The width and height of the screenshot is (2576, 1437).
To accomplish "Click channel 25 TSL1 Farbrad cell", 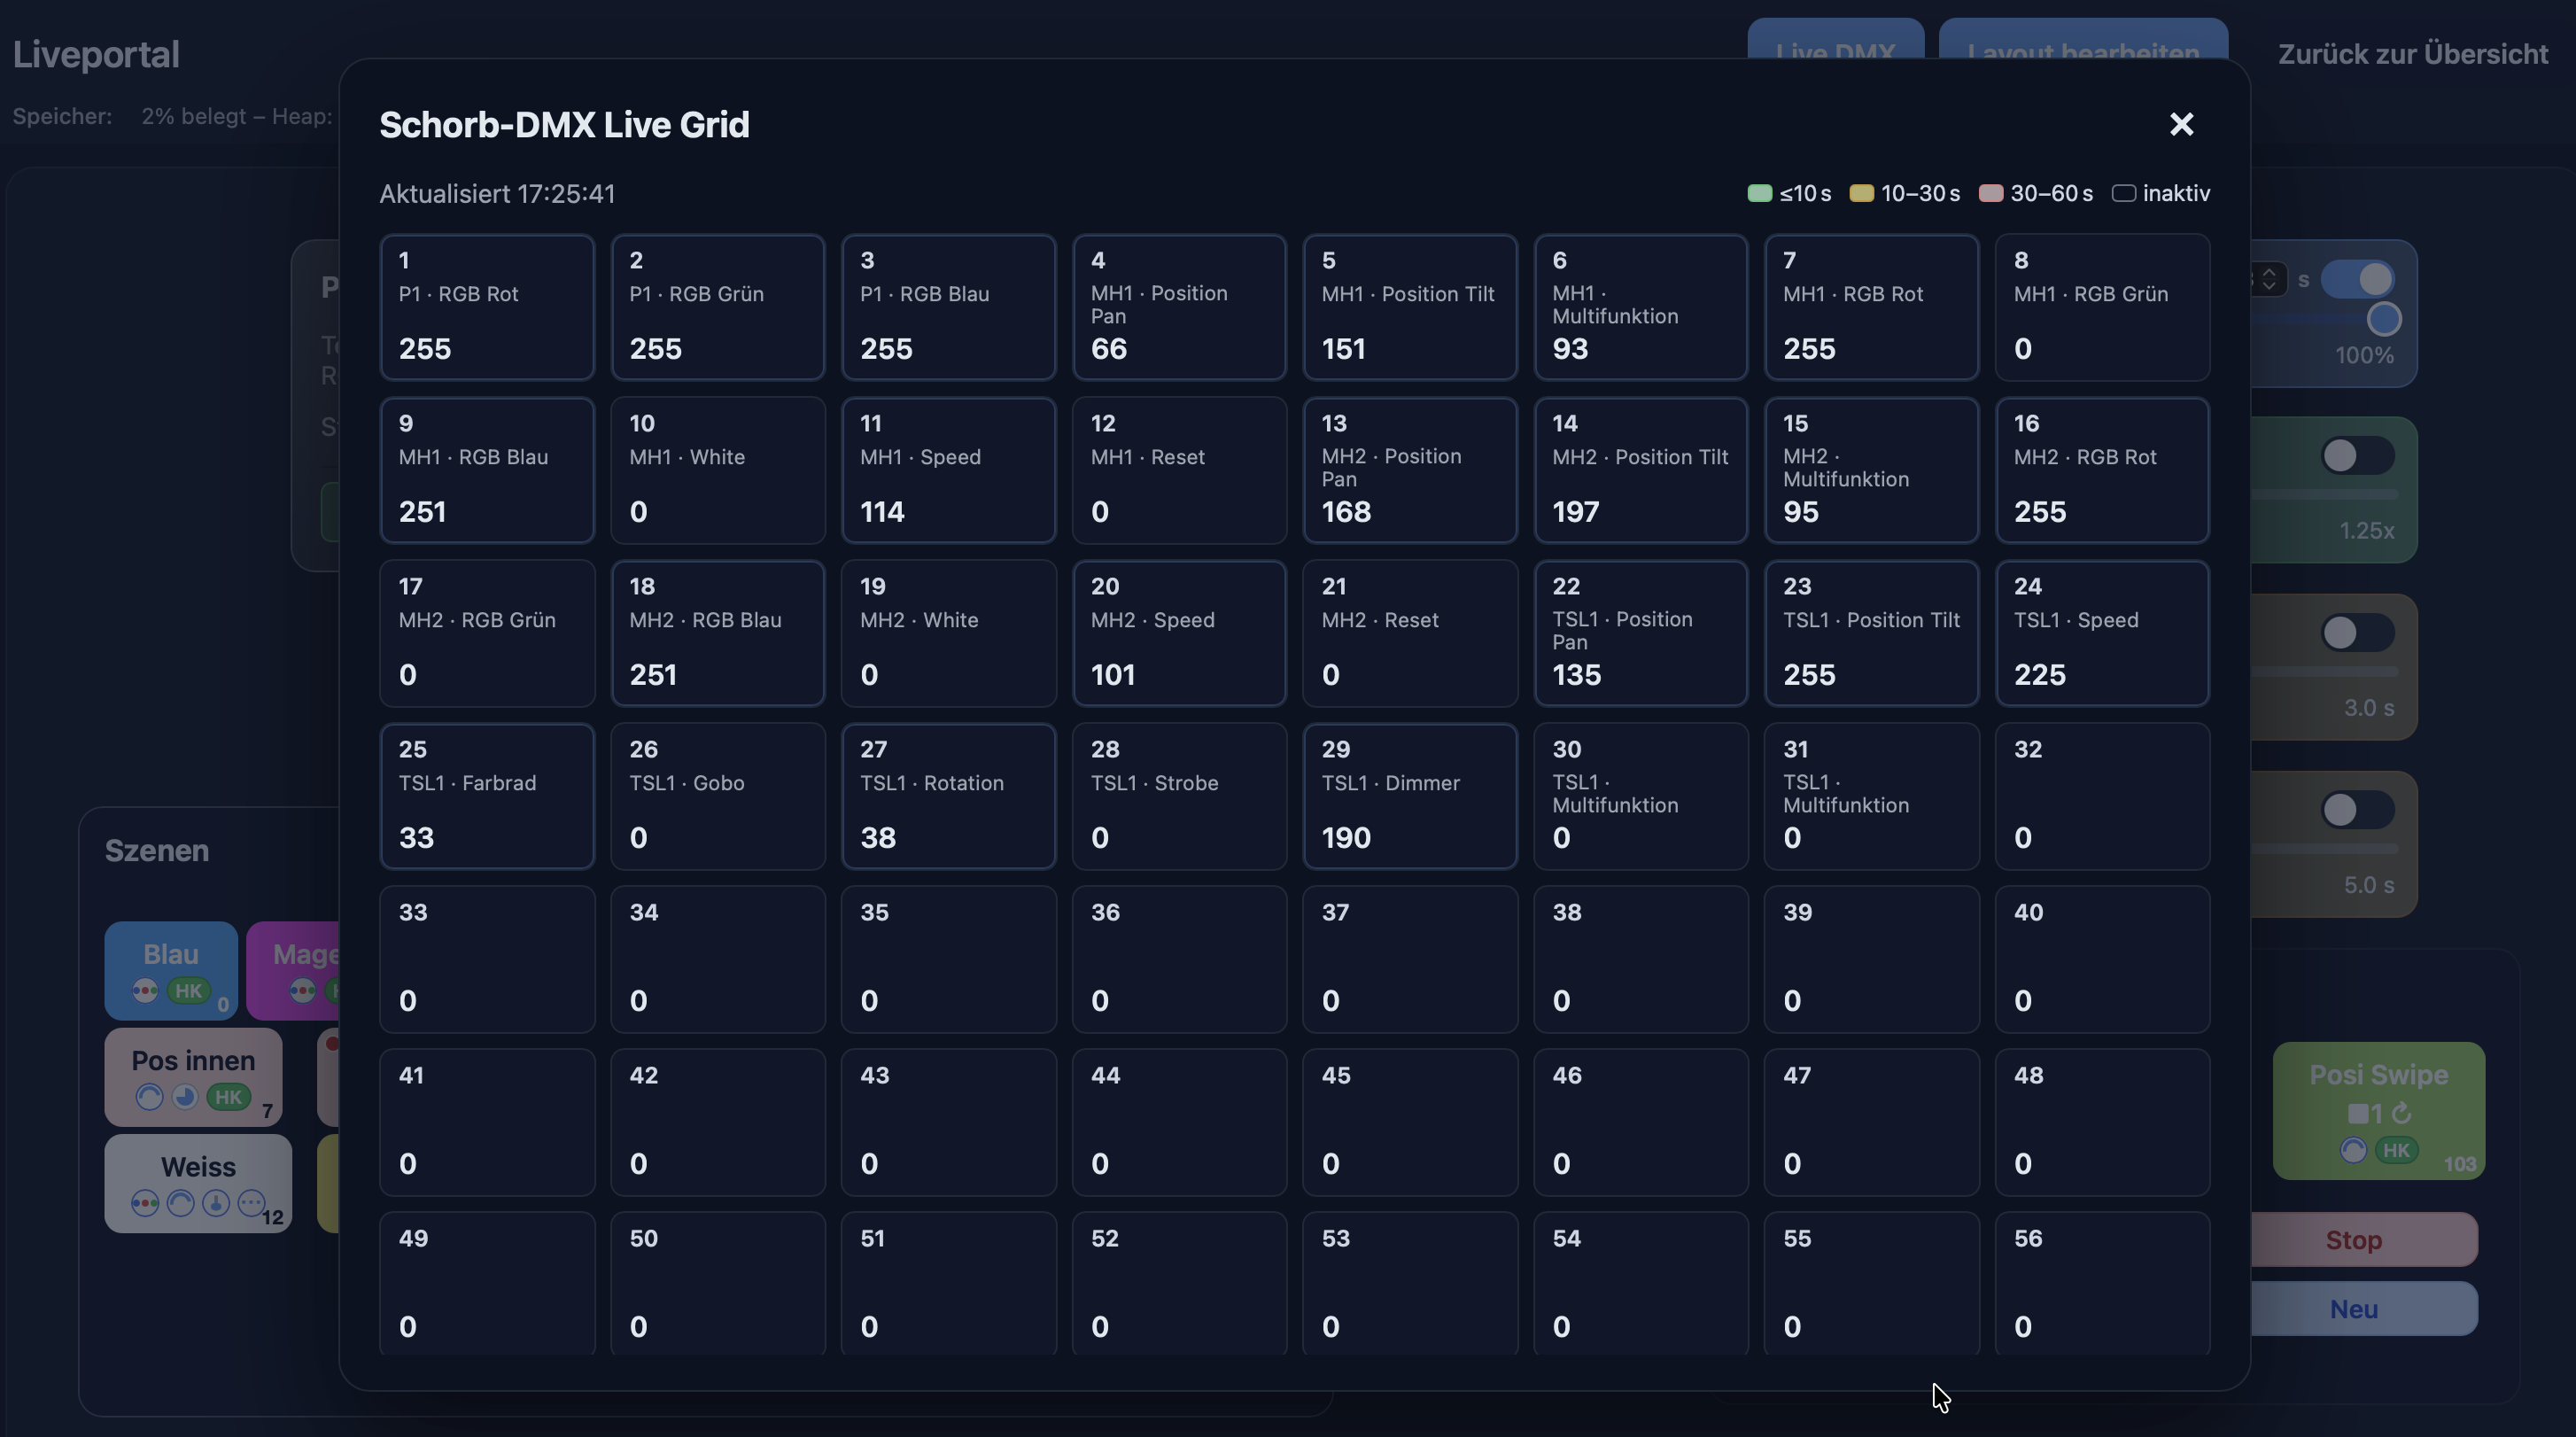I will 487,796.
